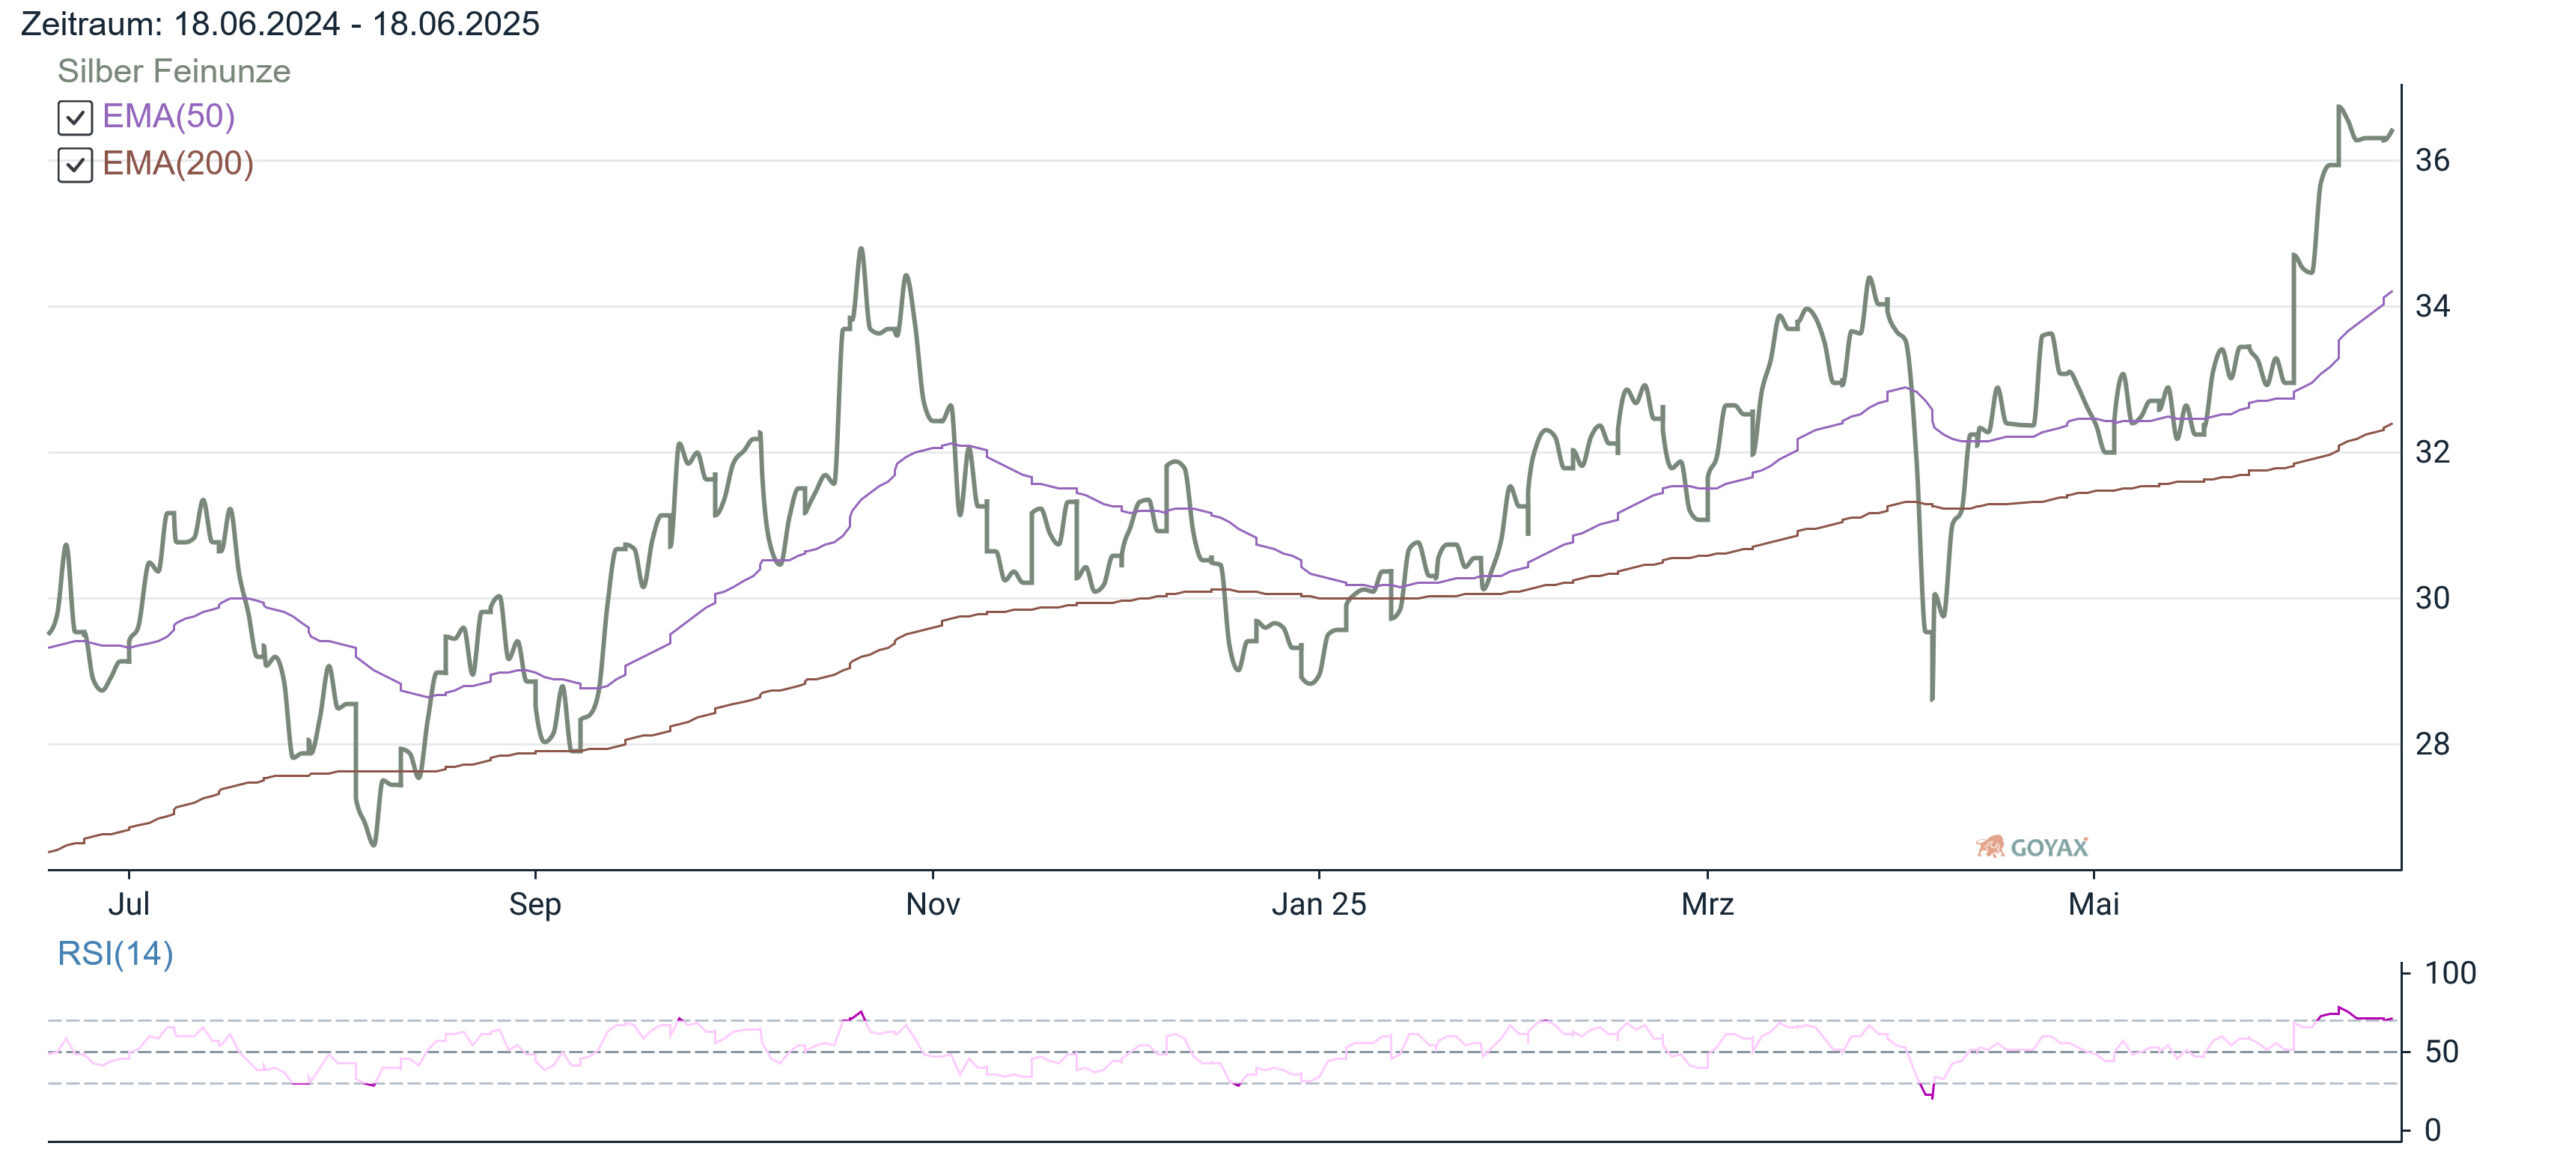Click the GOYAX watermark text
2560x1152 pixels.
(2049, 848)
